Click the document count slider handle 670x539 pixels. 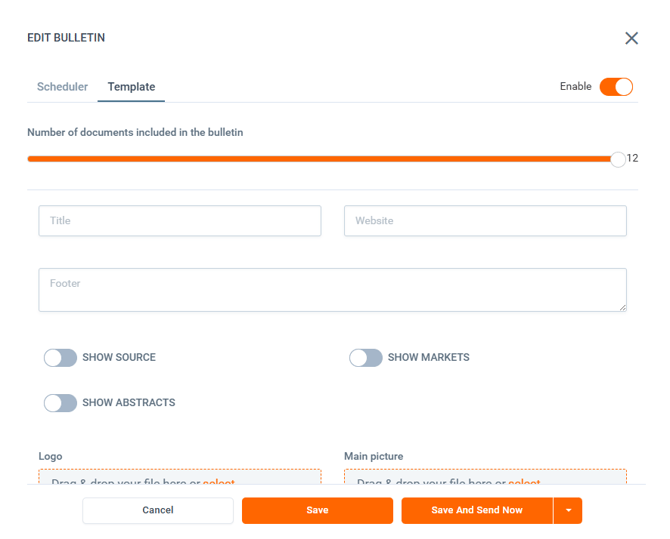point(618,159)
